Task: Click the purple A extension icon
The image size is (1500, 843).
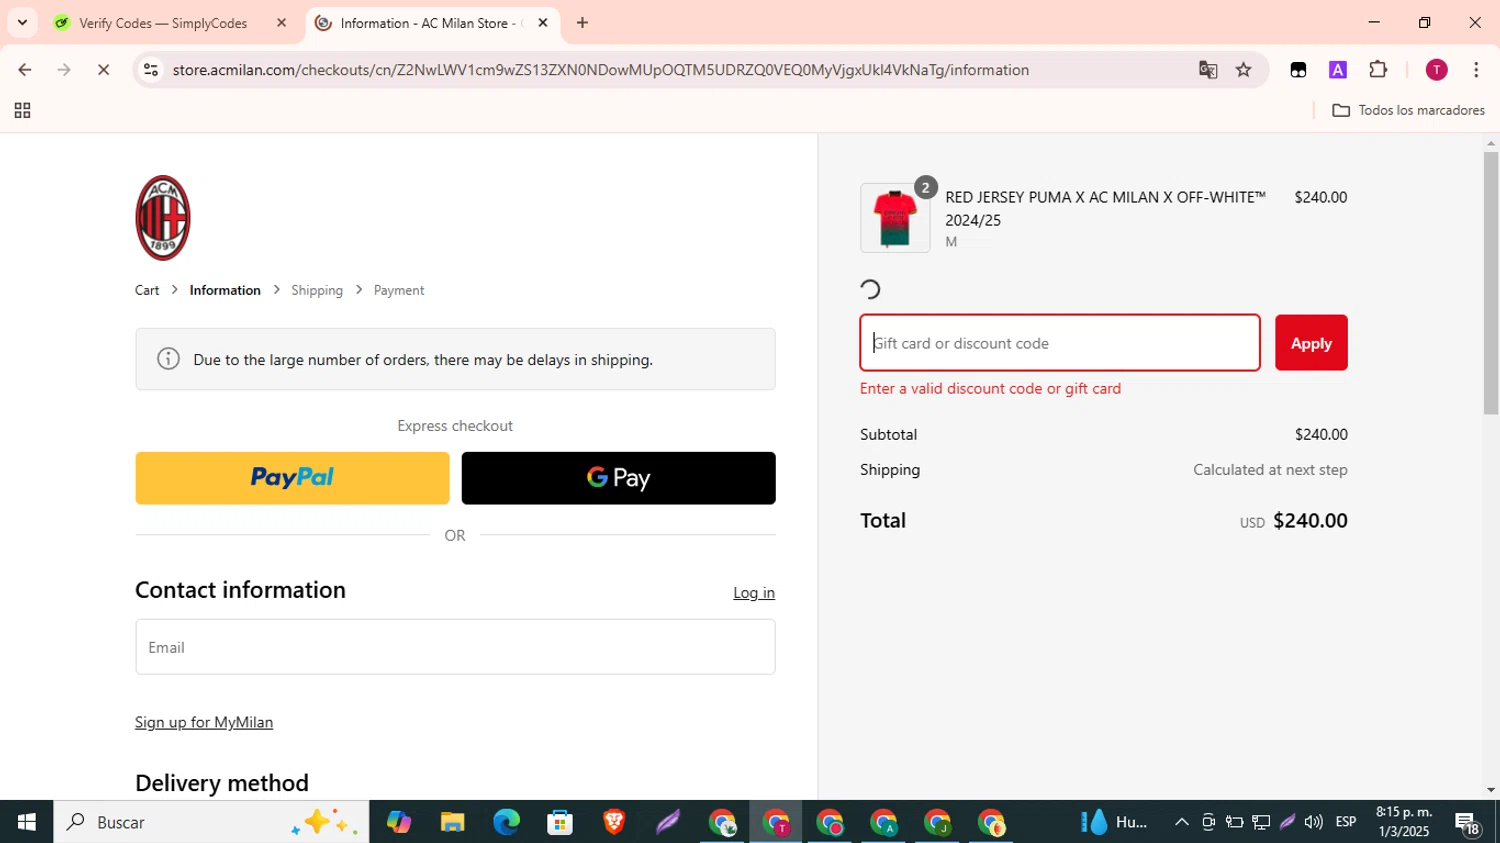Action: (x=1337, y=70)
